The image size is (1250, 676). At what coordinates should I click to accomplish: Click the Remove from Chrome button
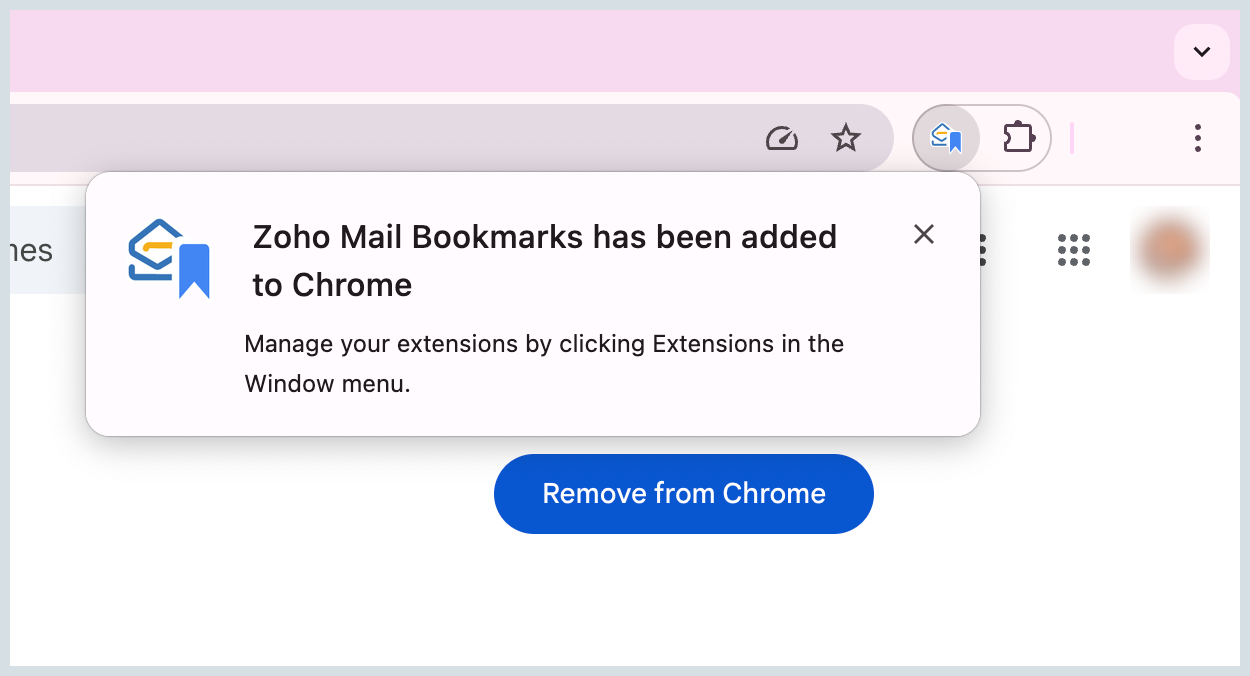pos(683,493)
